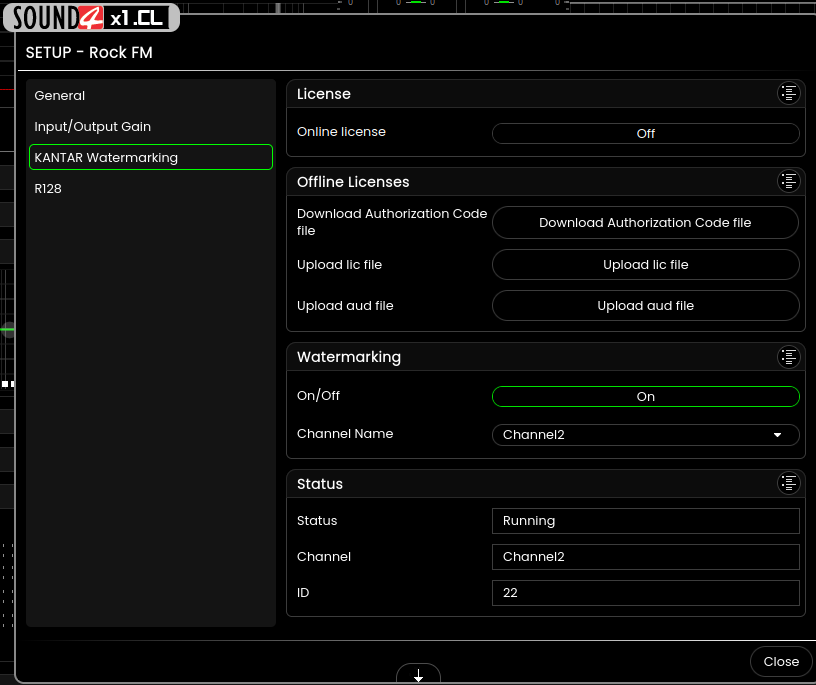The width and height of the screenshot is (816, 685).
Task: Open the Channel Name dropdown
Action: (x=645, y=435)
